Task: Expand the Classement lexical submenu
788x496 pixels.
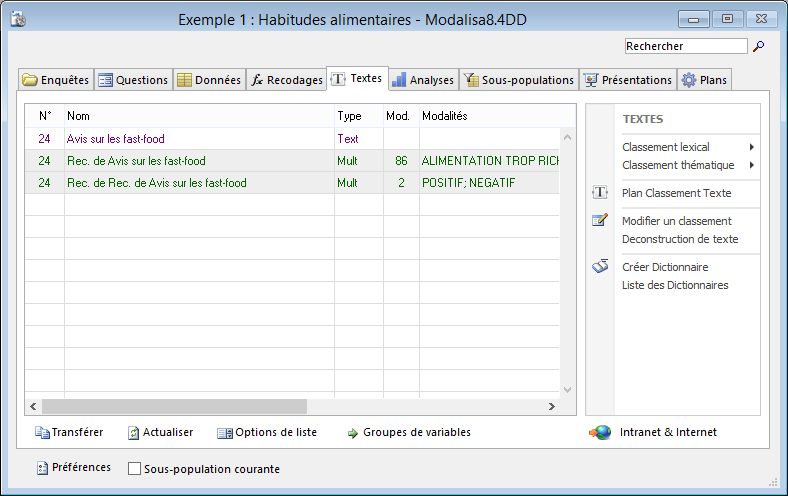Action: pos(750,147)
